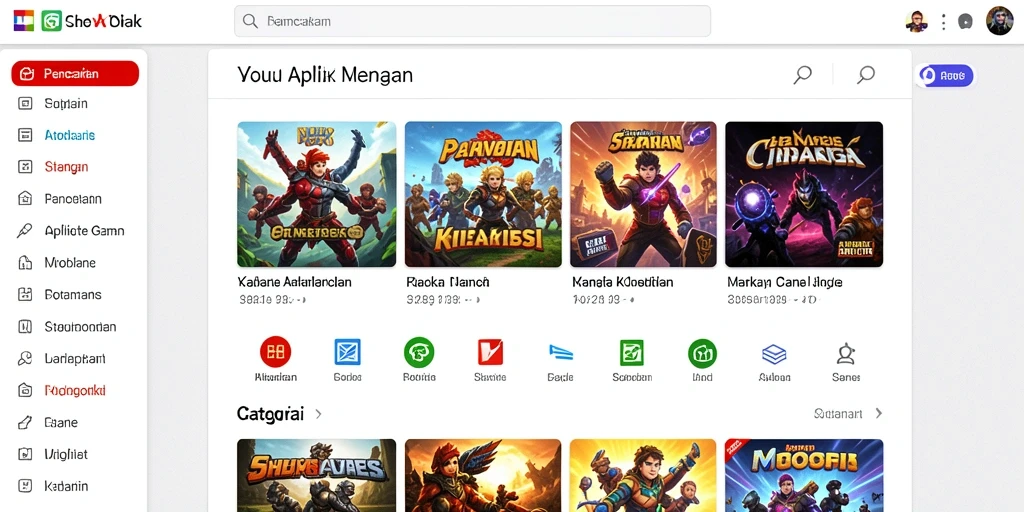Image resolution: width=1024 pixels, height=512 pixels.
Task: Click the icon next to Lariepkarn
Action: click(25, 359)
